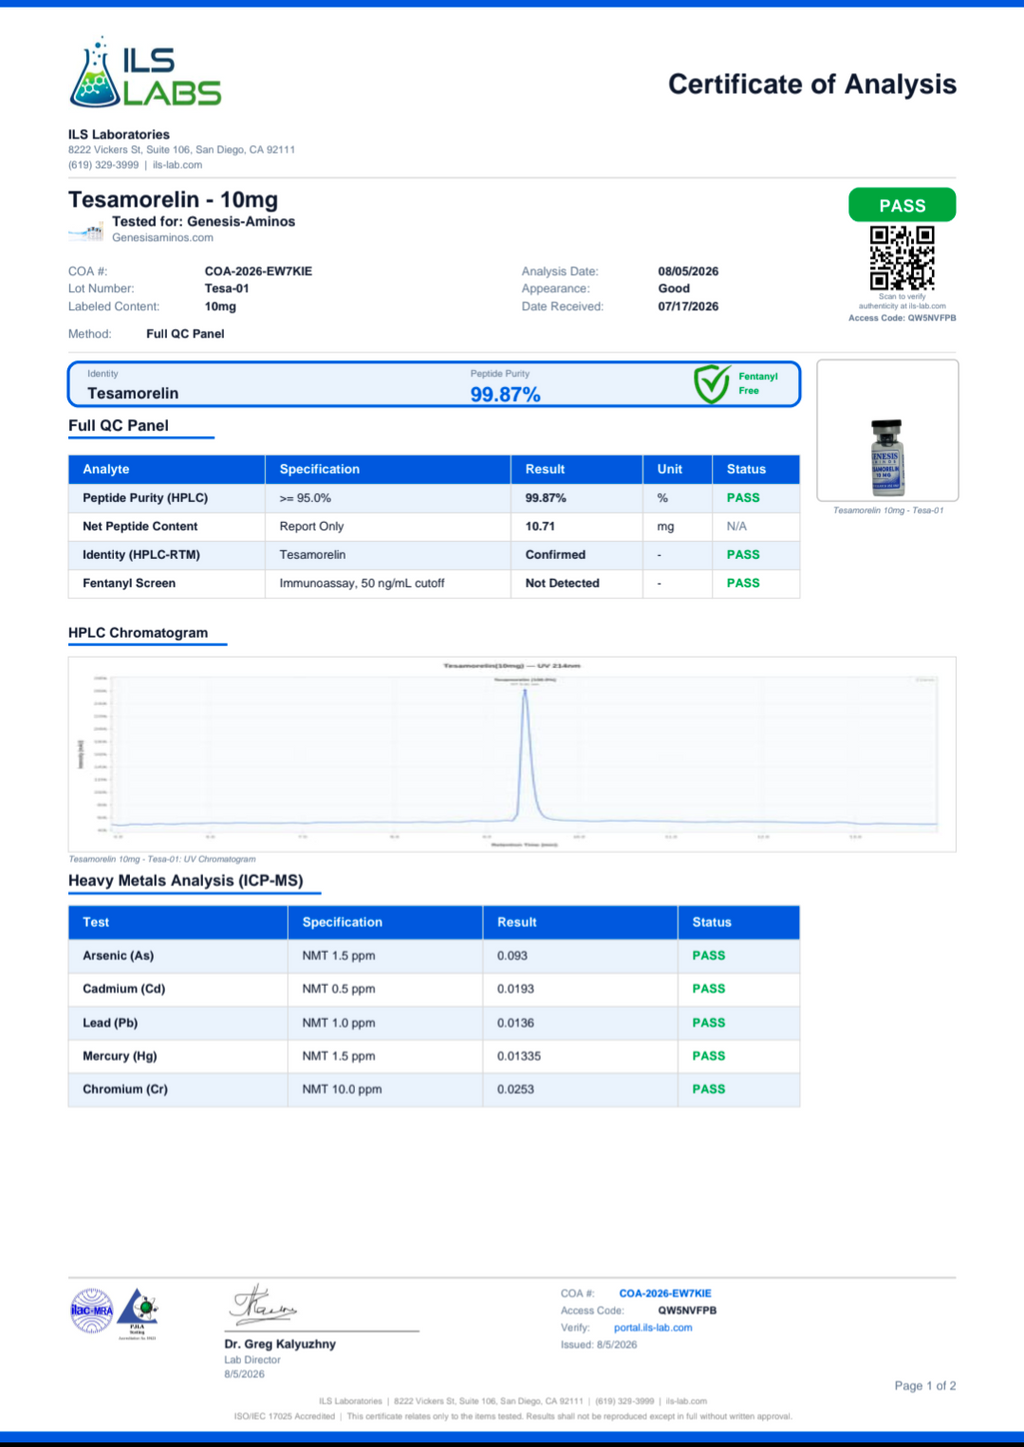Click the green PASS badge
This screenshot has height=1447, width=1024.
[902, 205]
